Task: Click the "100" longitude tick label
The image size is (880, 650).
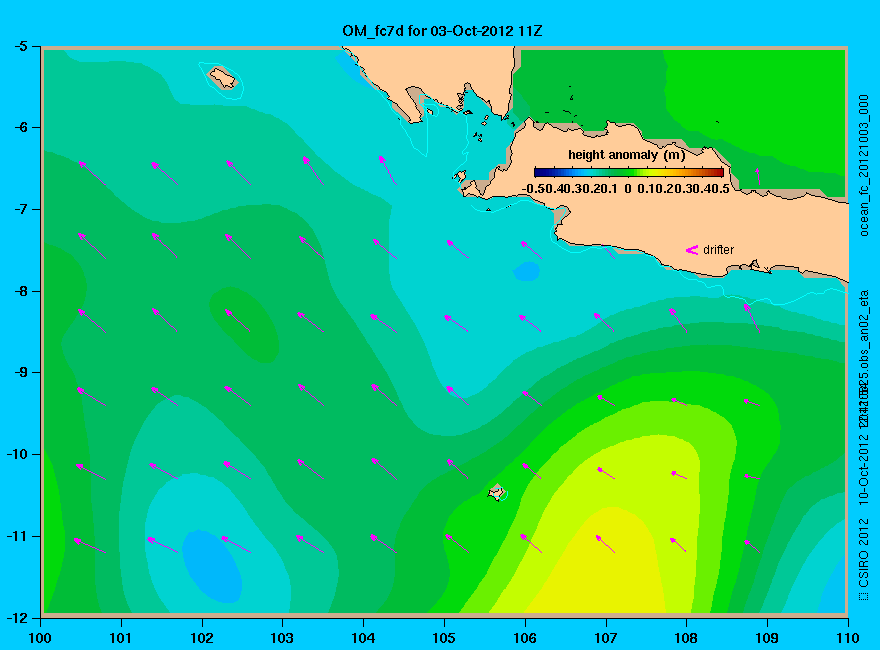Action: (x=40, y=638)
